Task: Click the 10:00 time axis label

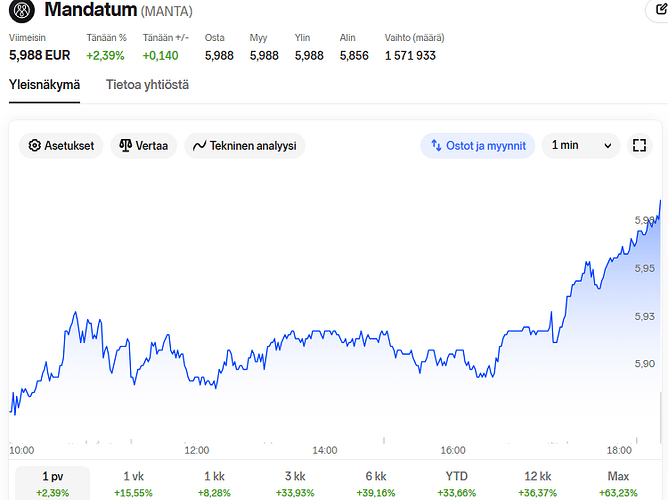Action: pos(22,450)
